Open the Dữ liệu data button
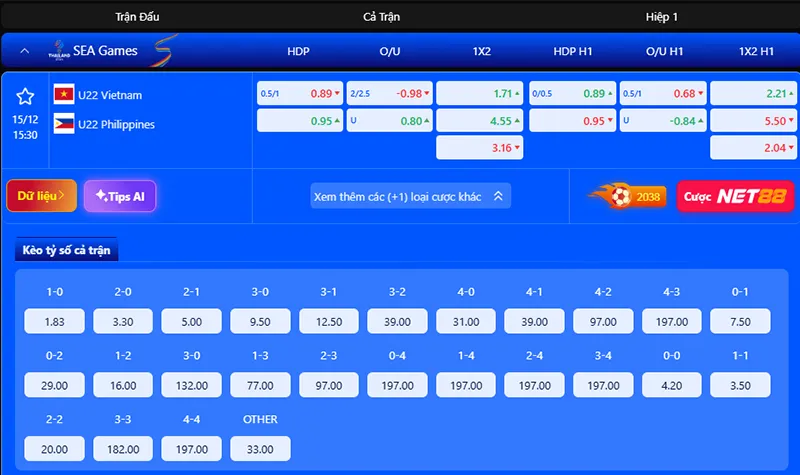The image size is (800, 475). [x=41, y=196]
